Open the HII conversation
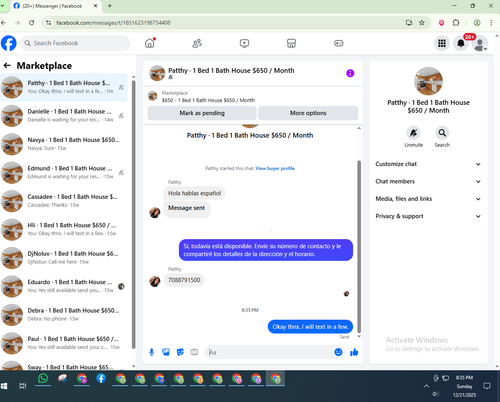500x402 pixels. click(63, 229)
